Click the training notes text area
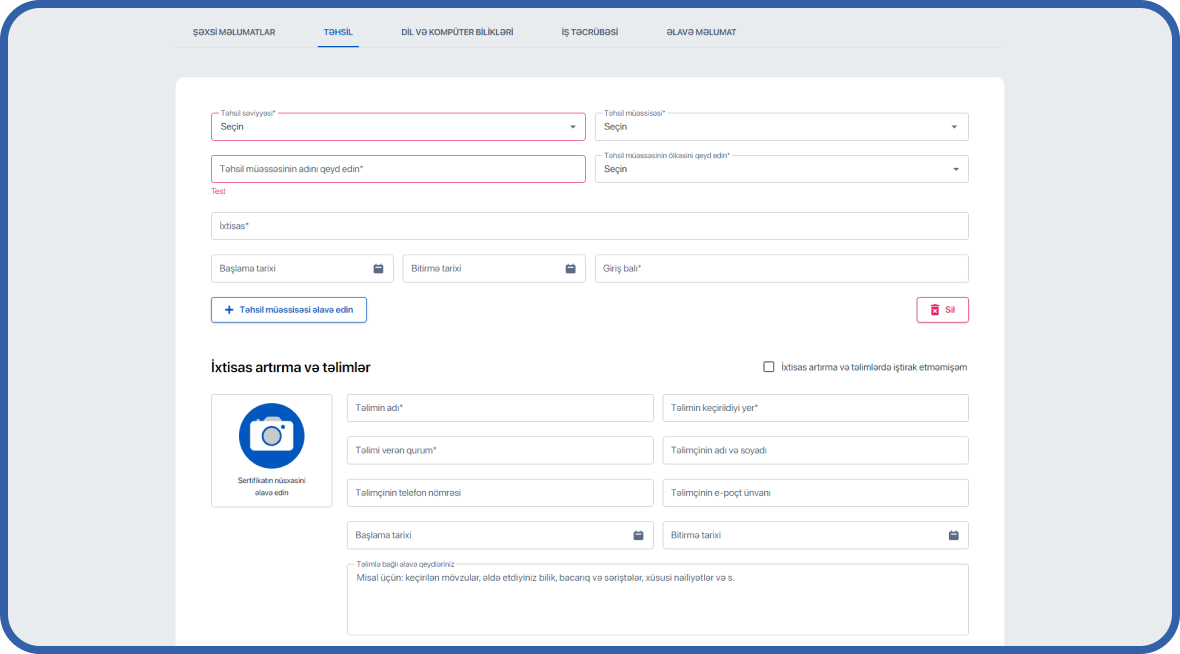This screenshot has width=1180, height=654. 657,604
